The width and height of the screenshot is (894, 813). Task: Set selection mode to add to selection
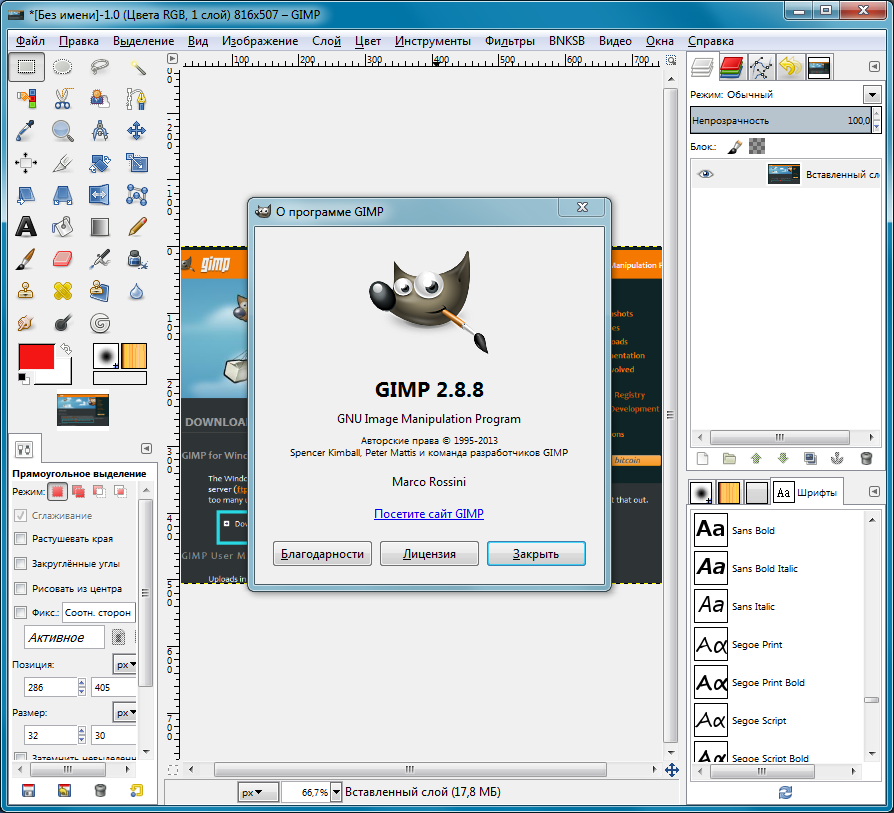pyautogui.click(x=78, y=491)
